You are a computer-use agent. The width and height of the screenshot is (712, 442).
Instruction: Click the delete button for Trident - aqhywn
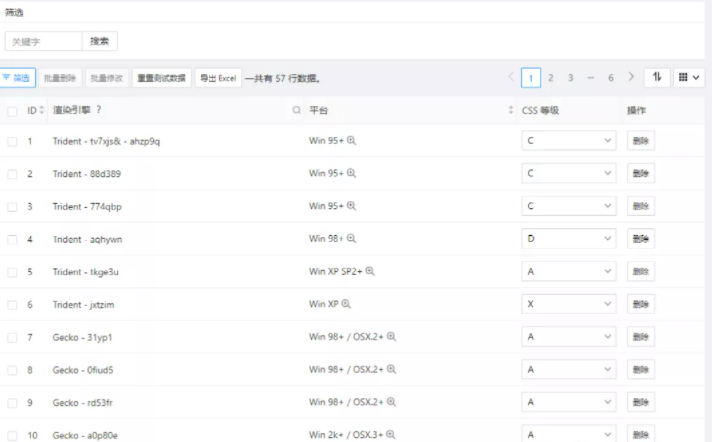641,239
